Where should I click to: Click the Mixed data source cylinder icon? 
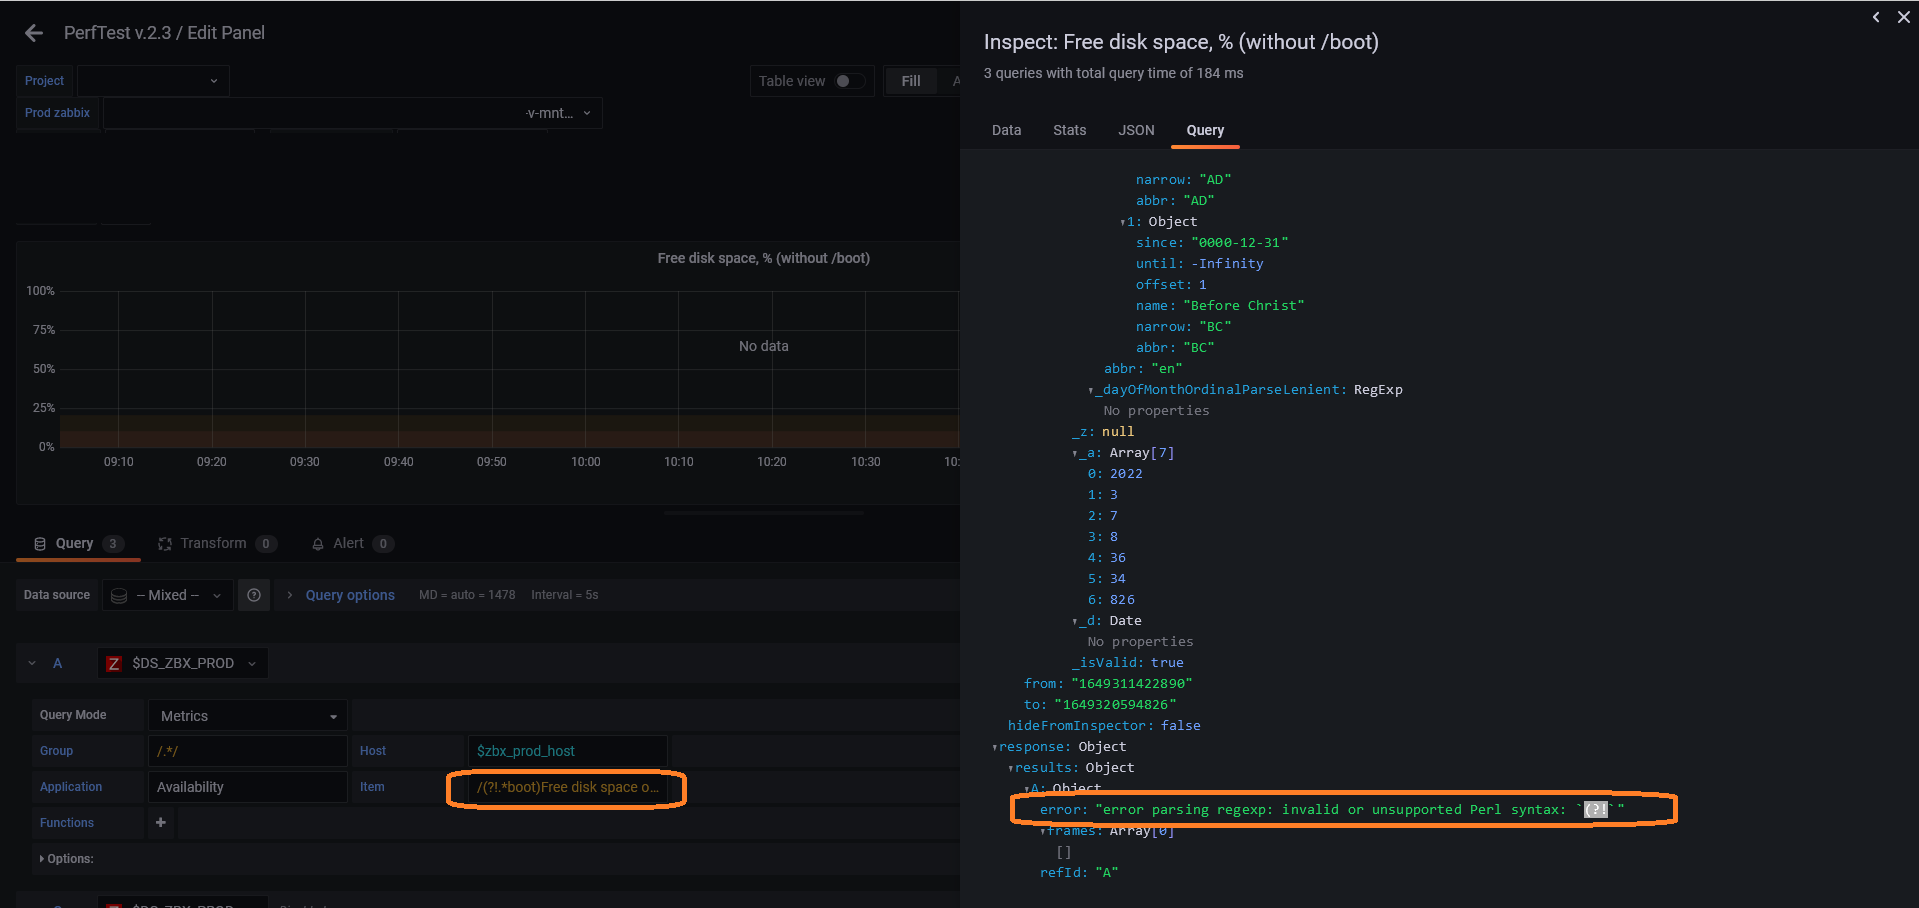[118, 594]
